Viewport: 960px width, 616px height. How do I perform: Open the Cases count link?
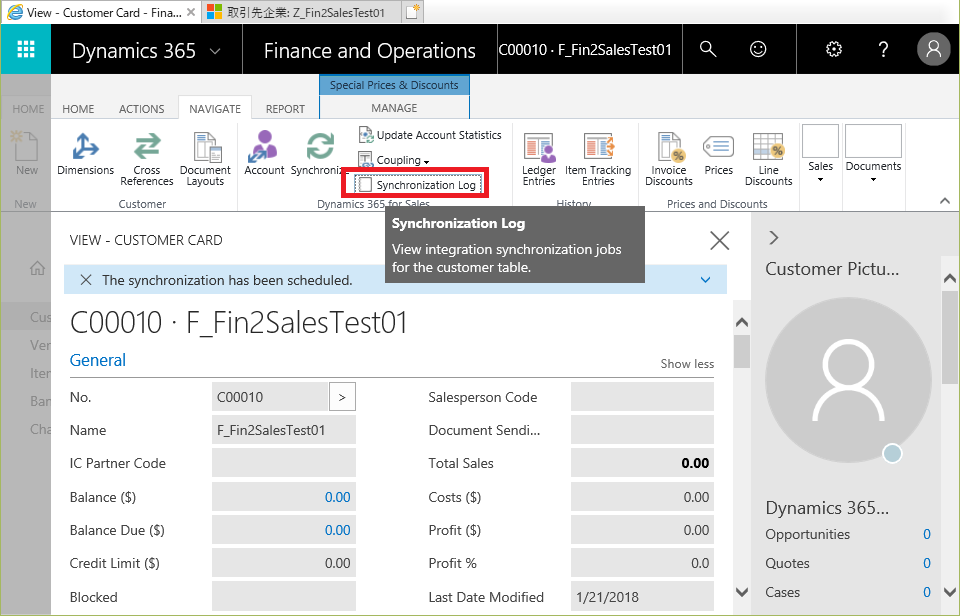click(x=926, y=592)
